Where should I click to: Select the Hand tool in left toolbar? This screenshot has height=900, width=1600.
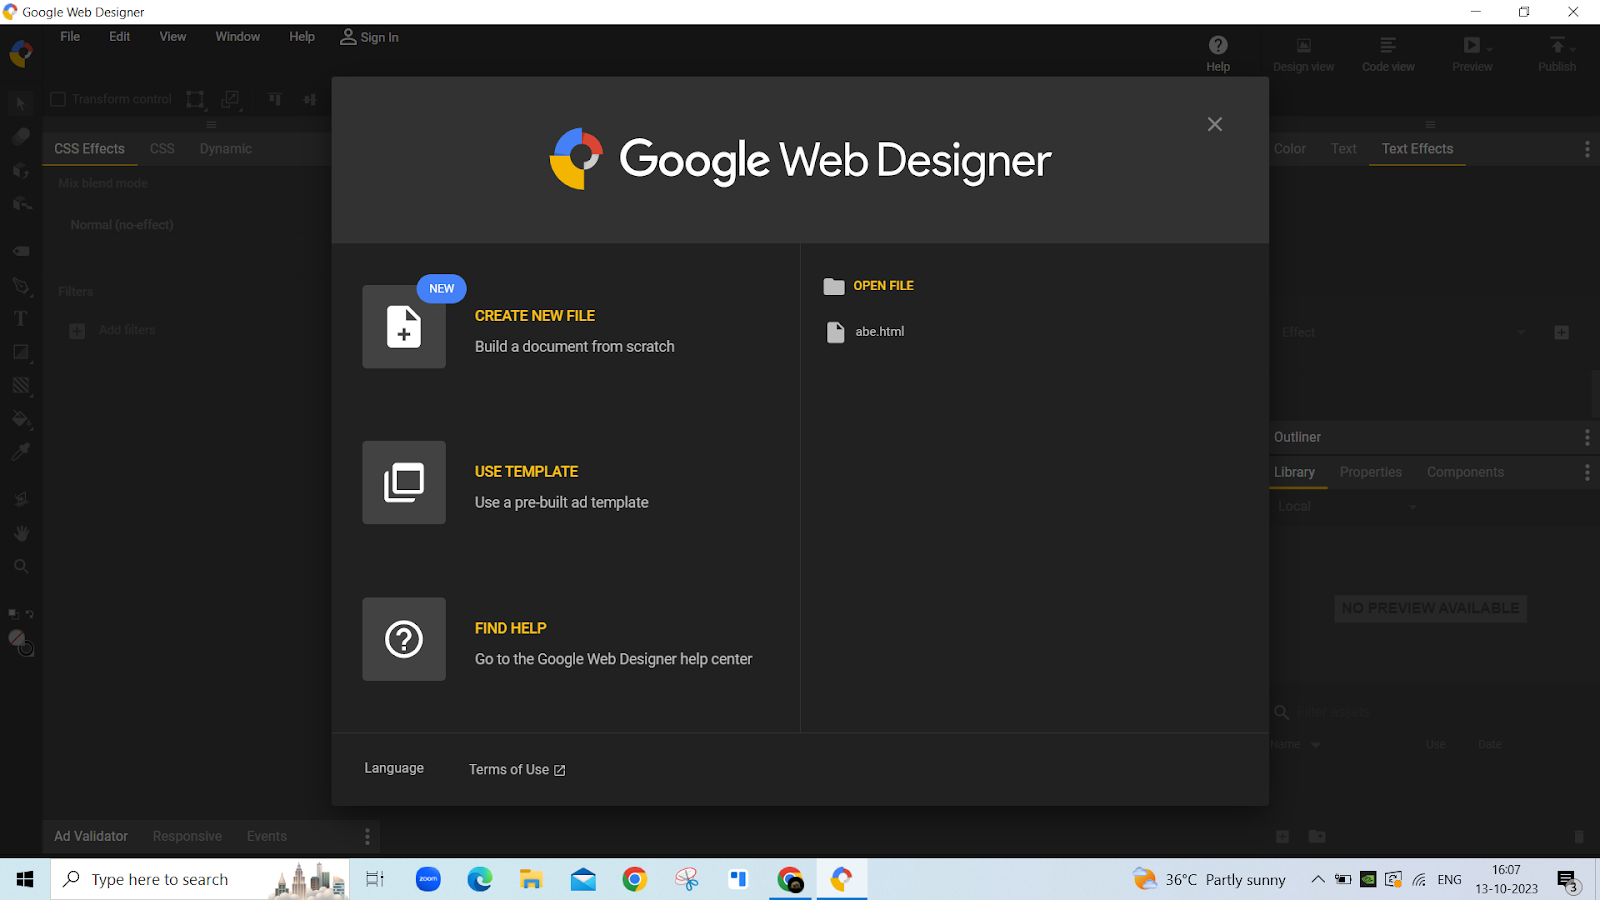[x=20, y=533]
